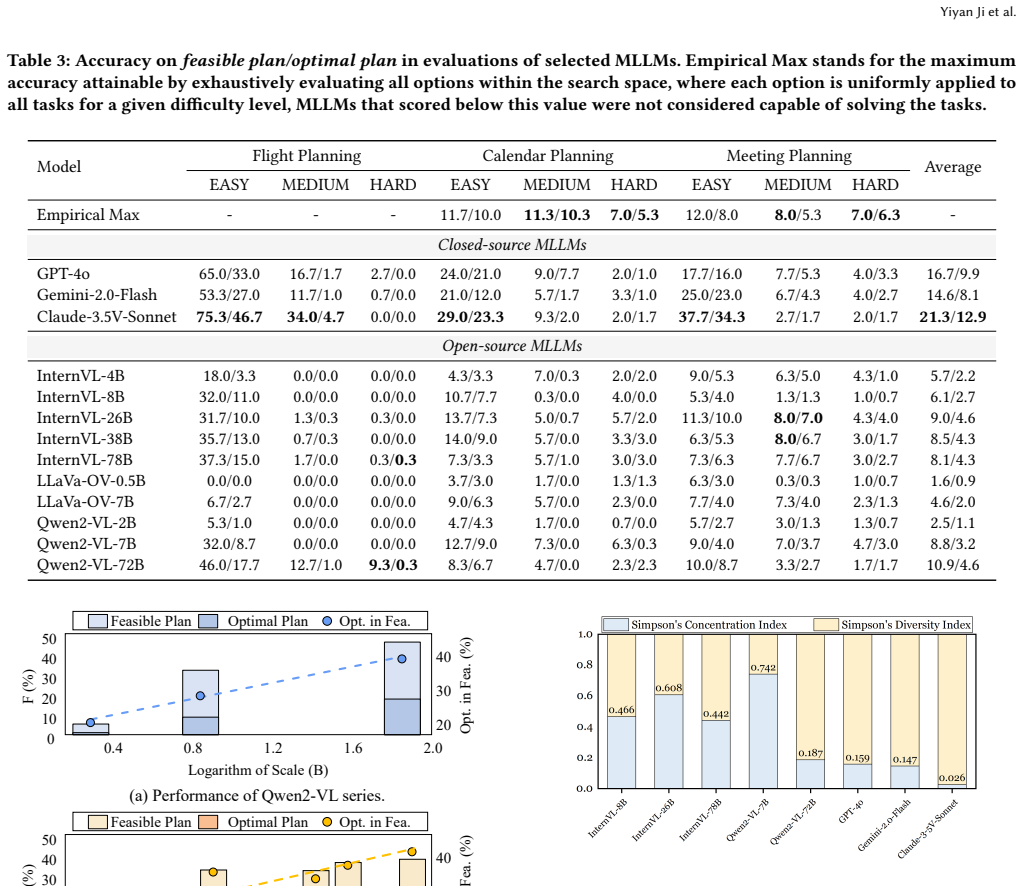Select cell value '65.0/33.0' in GPT-4o row
The image size is (1022, 886).
pos(229,274)
